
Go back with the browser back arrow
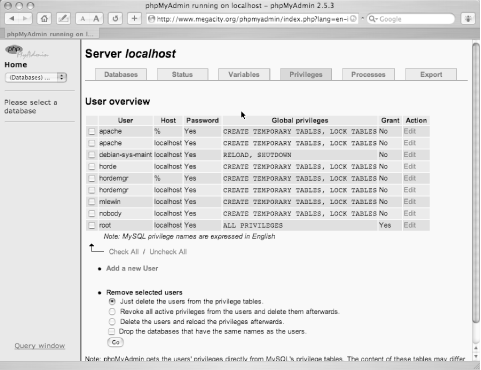(12, 19)
